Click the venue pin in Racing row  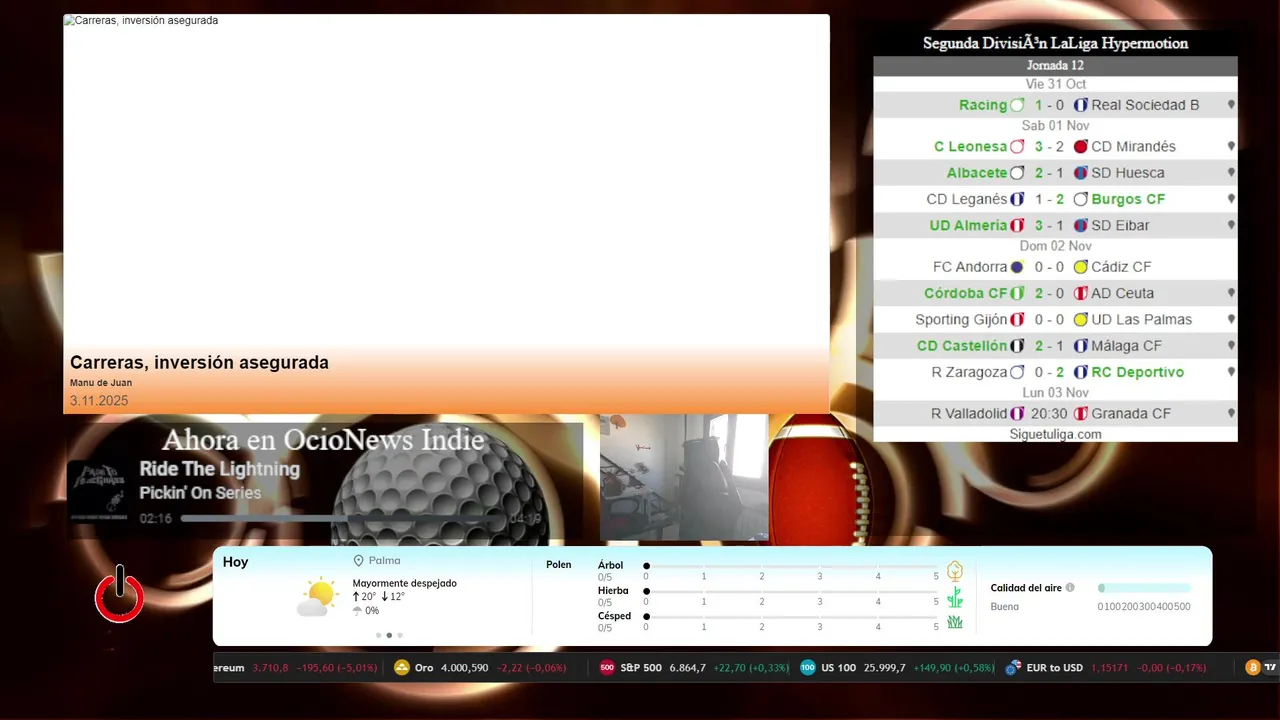(x=1231, y=105)
